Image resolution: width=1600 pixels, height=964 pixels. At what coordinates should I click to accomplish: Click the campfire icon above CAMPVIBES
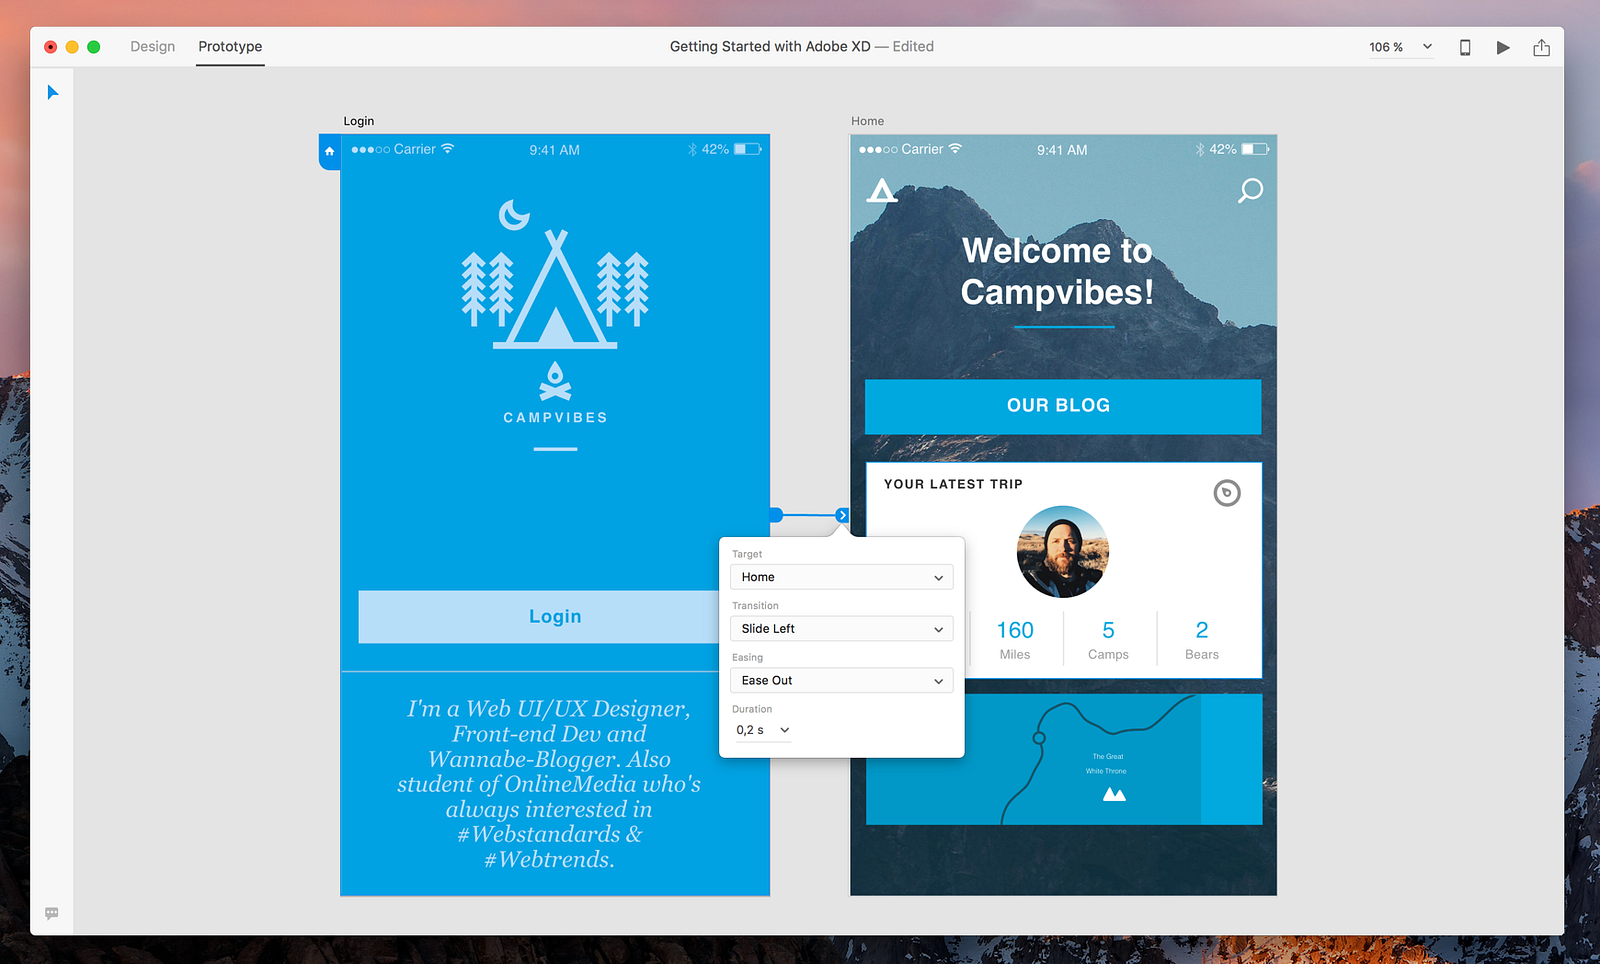coord(555,381)
